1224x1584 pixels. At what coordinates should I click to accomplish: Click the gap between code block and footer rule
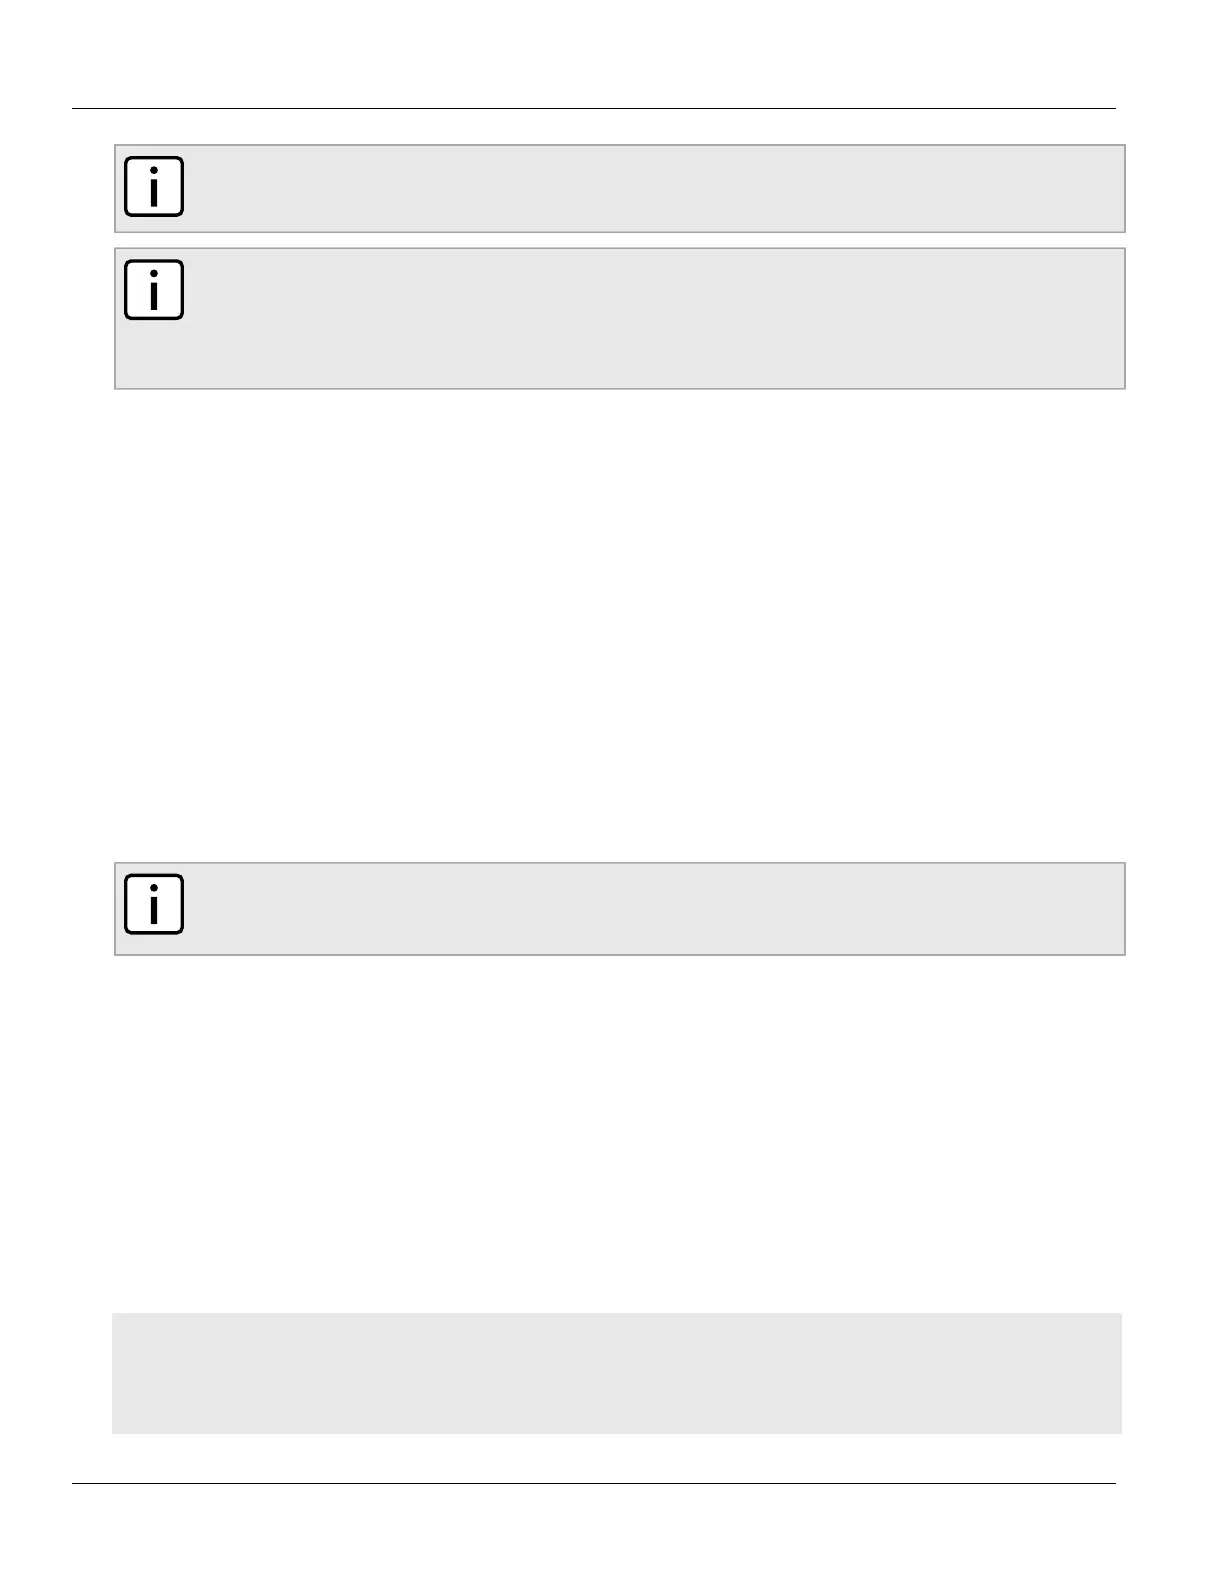(617, 1457)
